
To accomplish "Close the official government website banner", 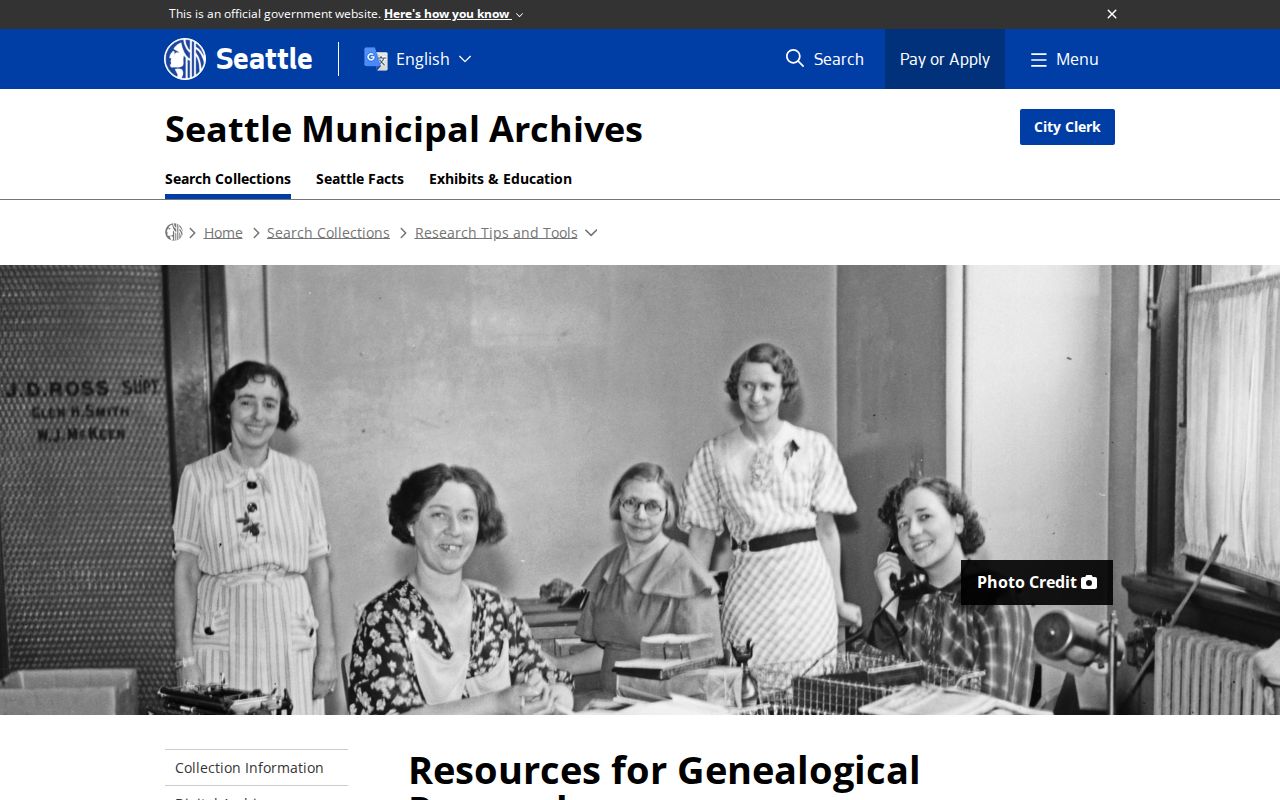I will point(1112,14).
